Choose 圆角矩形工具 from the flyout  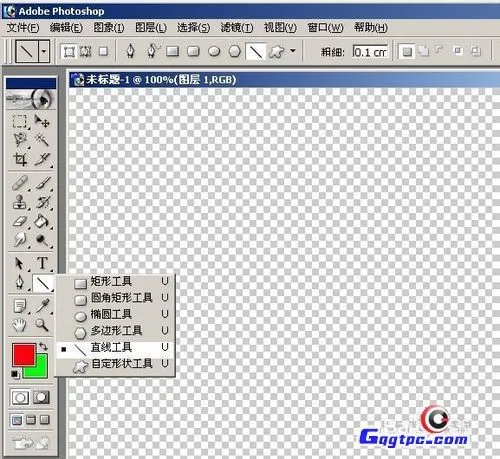[115, 298]
